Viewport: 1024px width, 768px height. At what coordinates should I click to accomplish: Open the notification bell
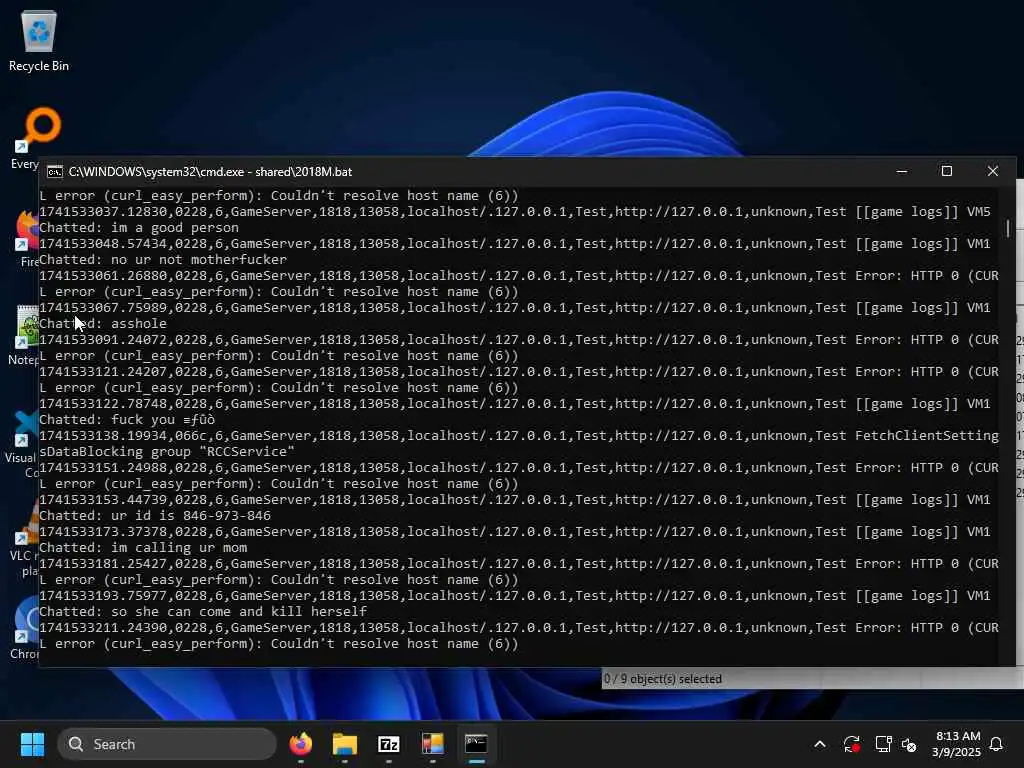pyautogui.click(x=997, y=744)
